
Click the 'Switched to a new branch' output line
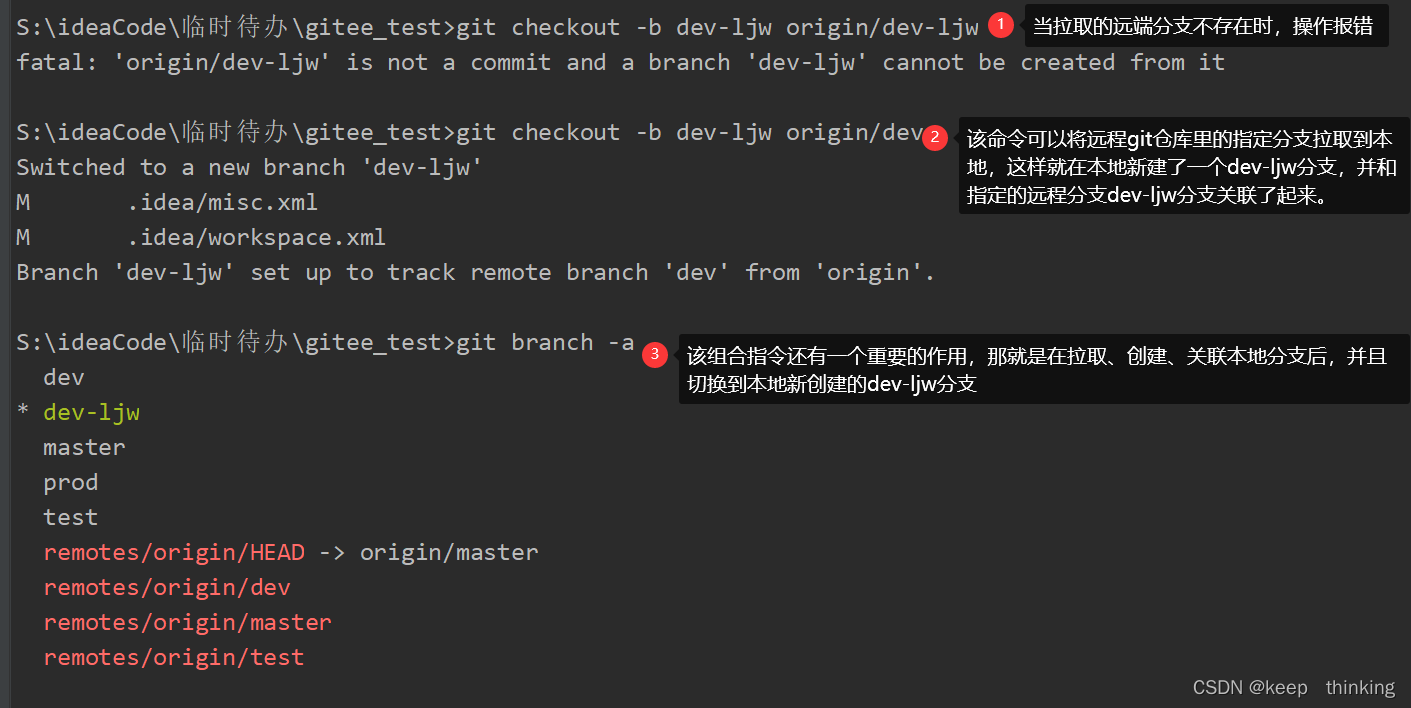point(250,168)
